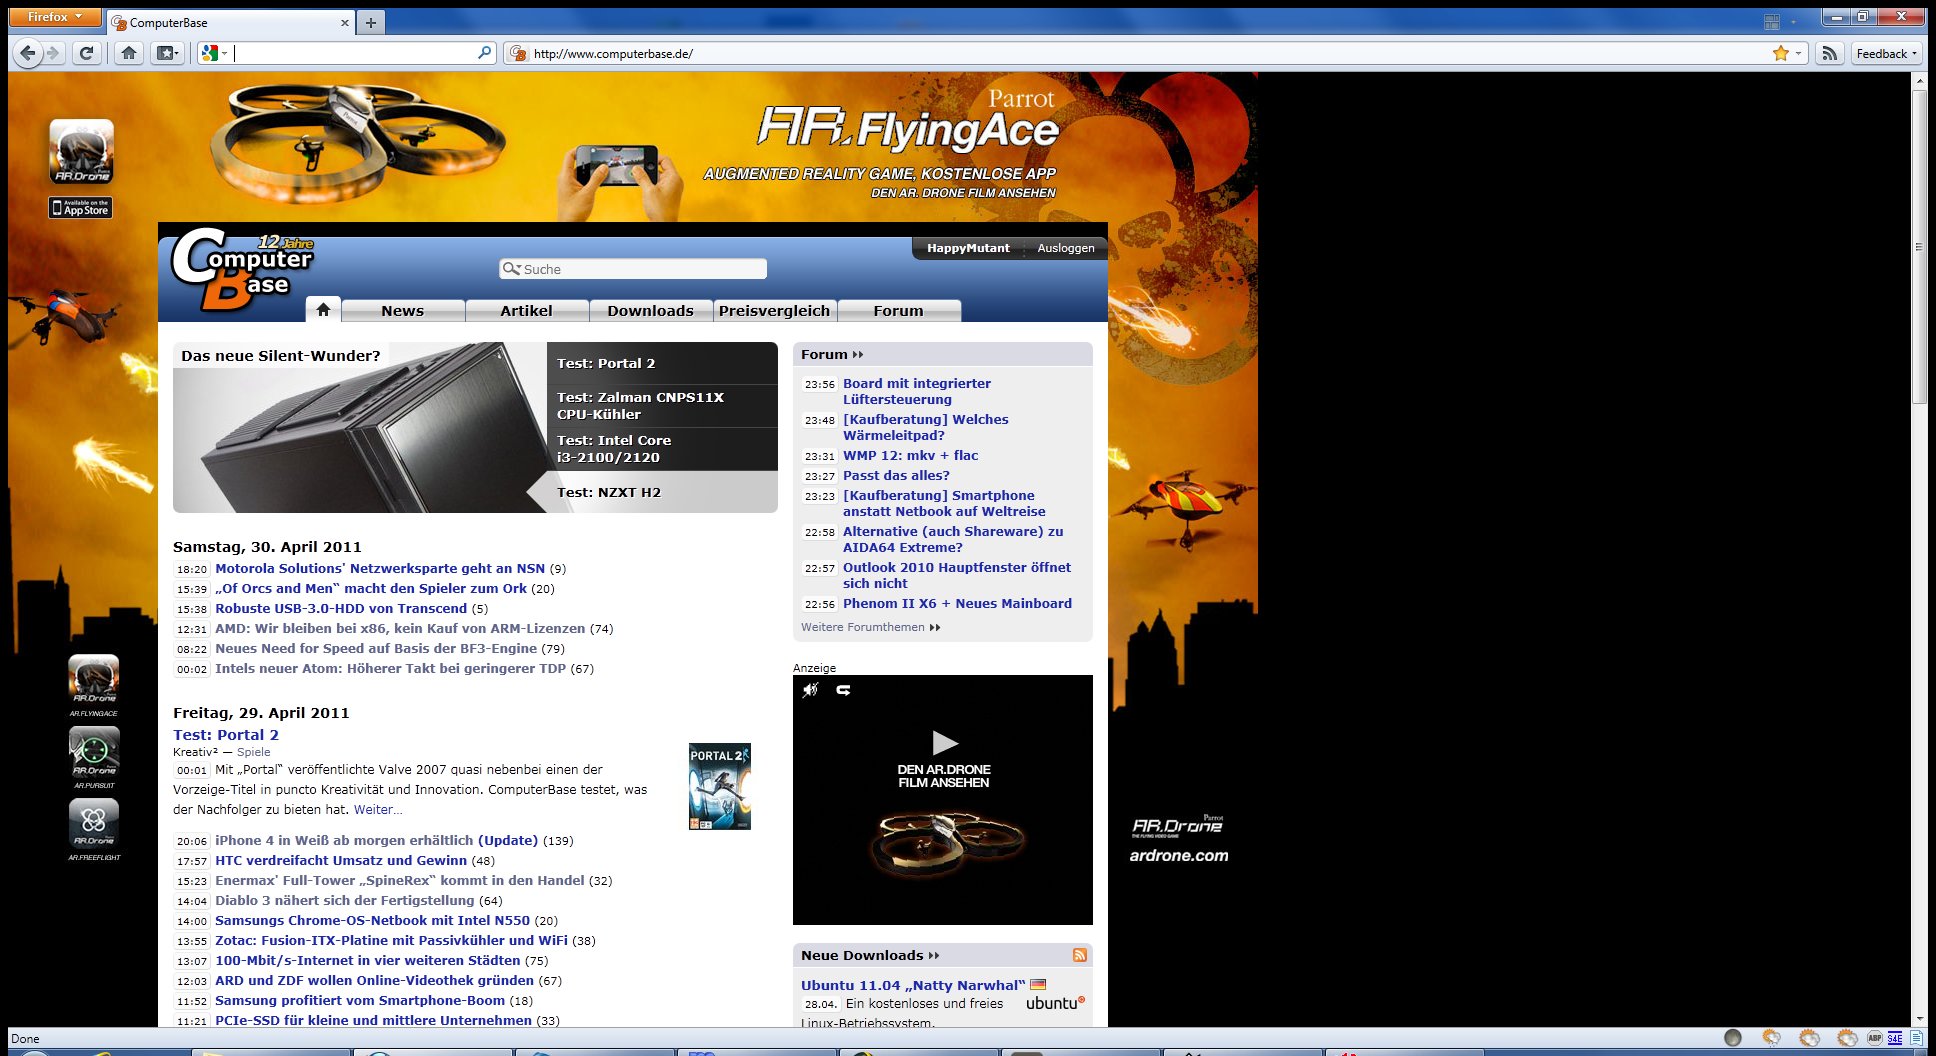Click the ComputerBase site logo
This screenshot has width=1936, height=1056.
point(242,269)
